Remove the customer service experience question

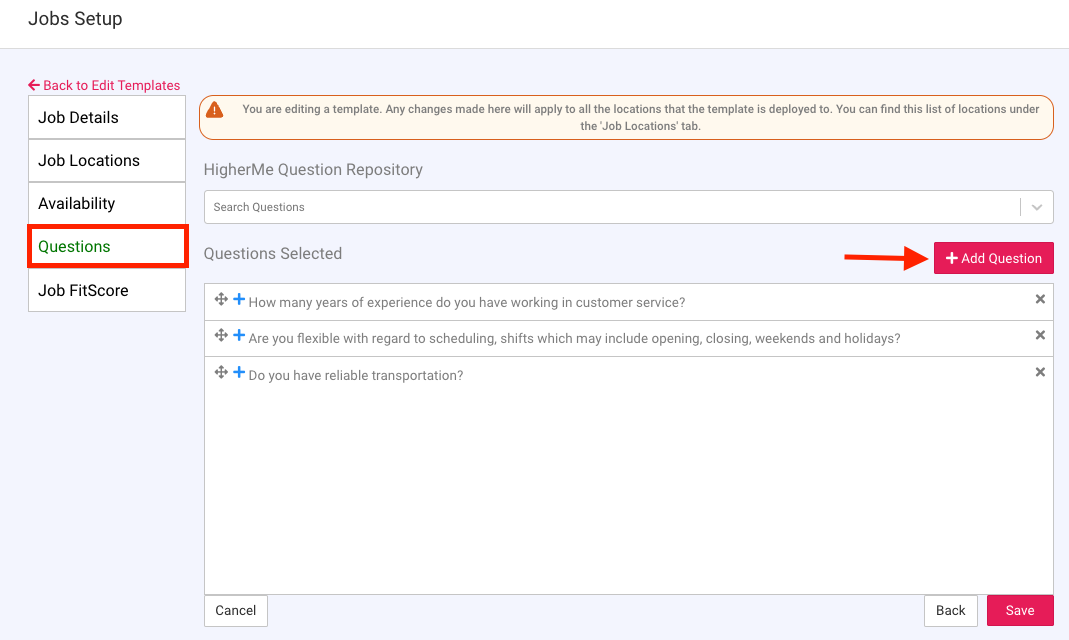point(1040,299)
